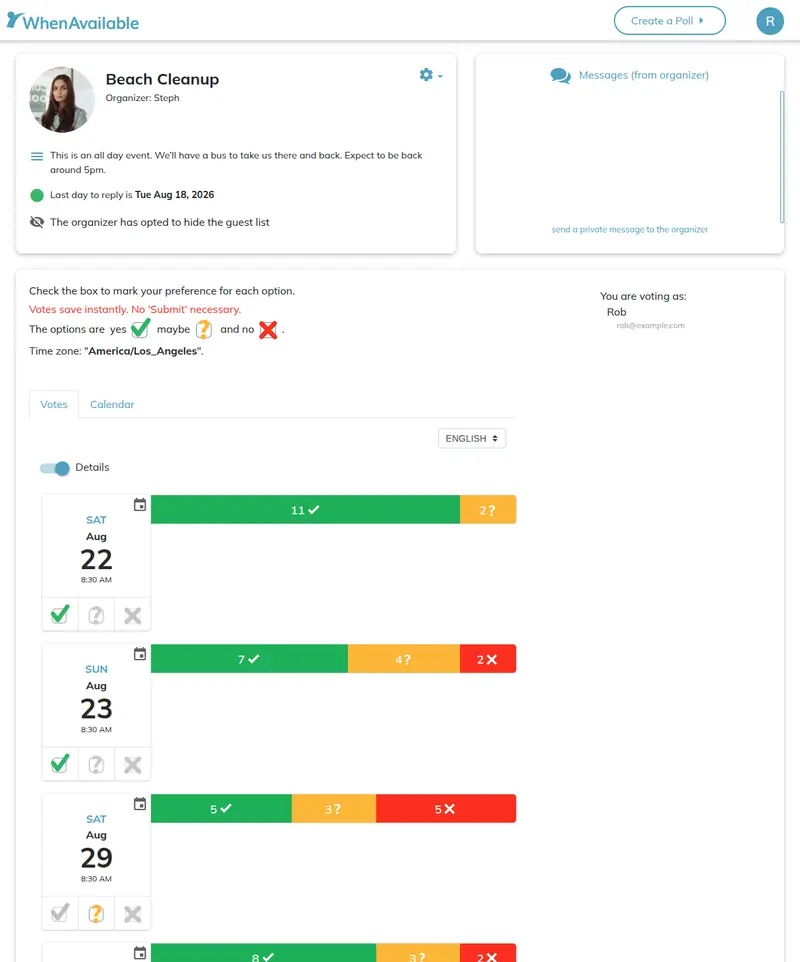Click the date number 23
Image resolution: width=800 pixels, height=962 pixels.
coord(96,709)
